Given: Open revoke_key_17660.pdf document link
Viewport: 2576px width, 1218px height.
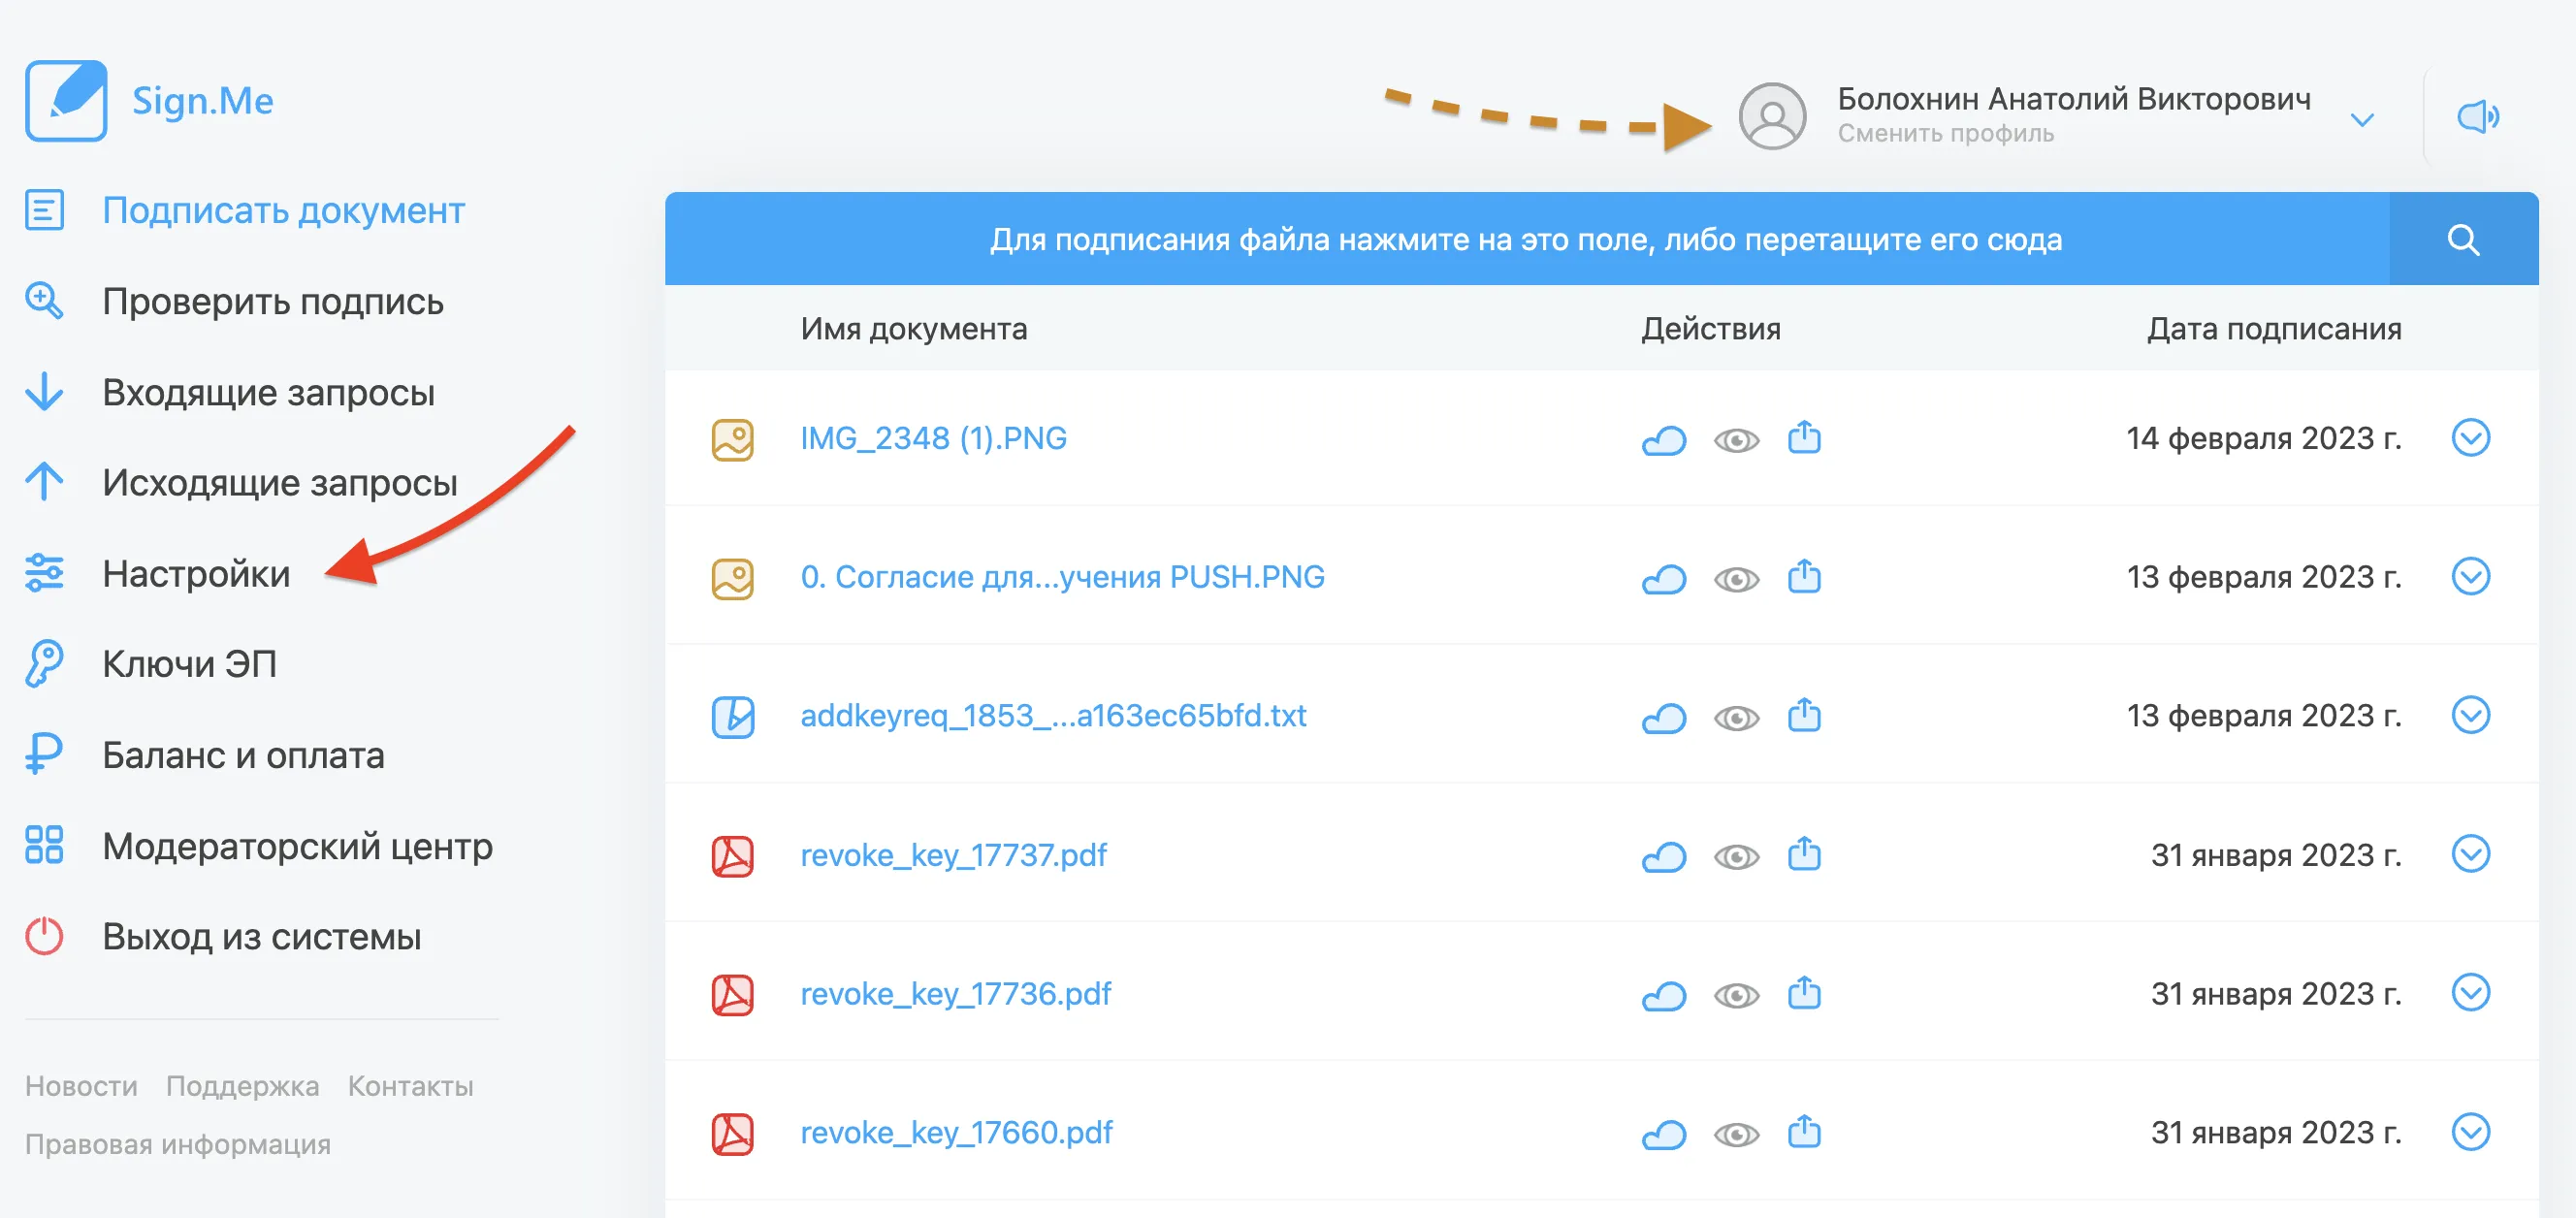Looking at the screenshot, I should (956, 1134).
